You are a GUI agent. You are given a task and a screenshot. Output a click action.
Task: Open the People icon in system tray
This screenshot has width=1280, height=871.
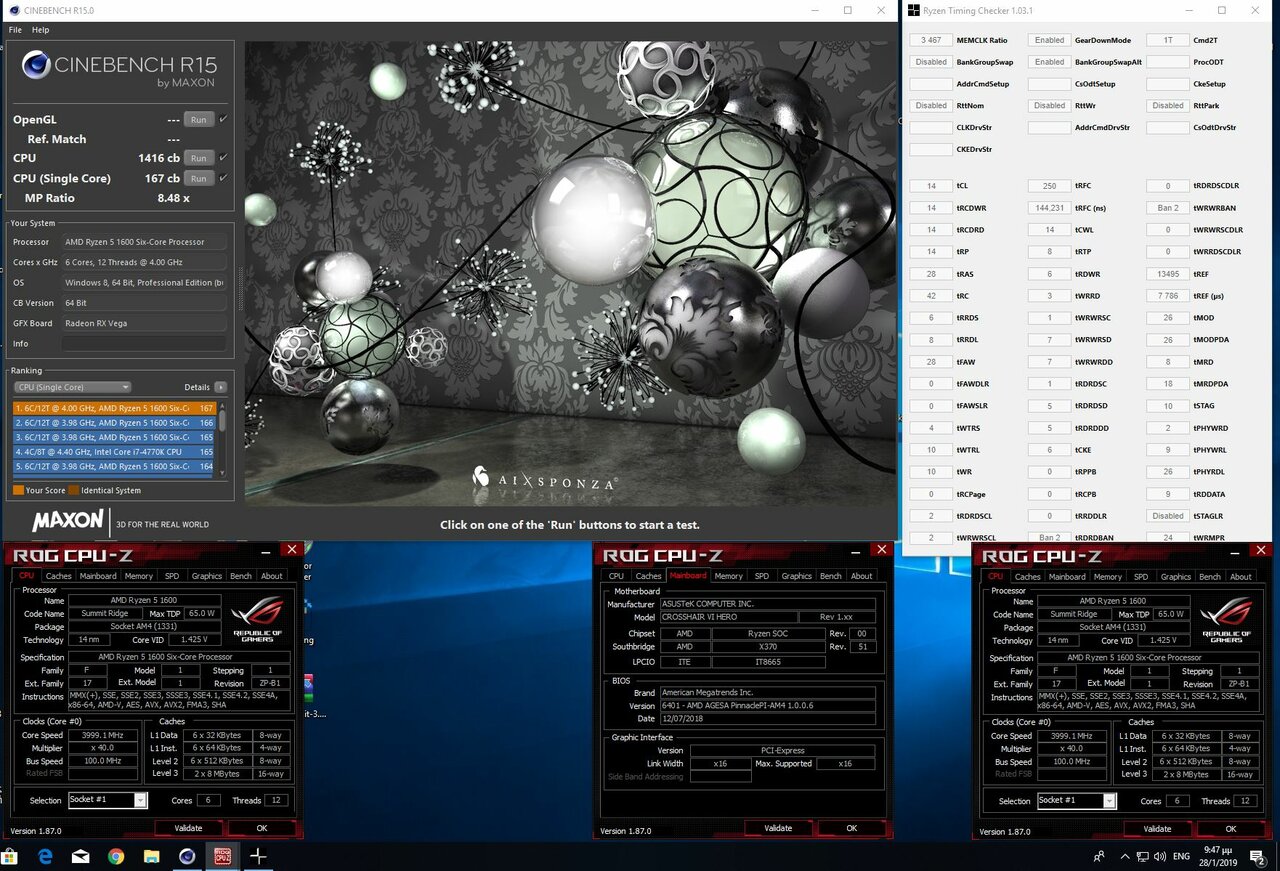[x=1100, y=856]
